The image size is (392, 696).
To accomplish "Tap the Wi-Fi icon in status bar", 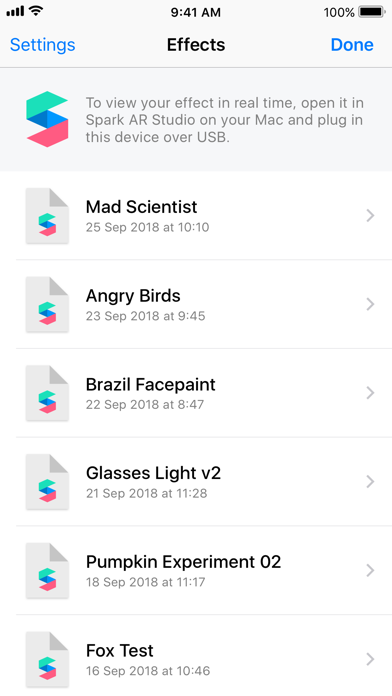I will coord(36,11).
